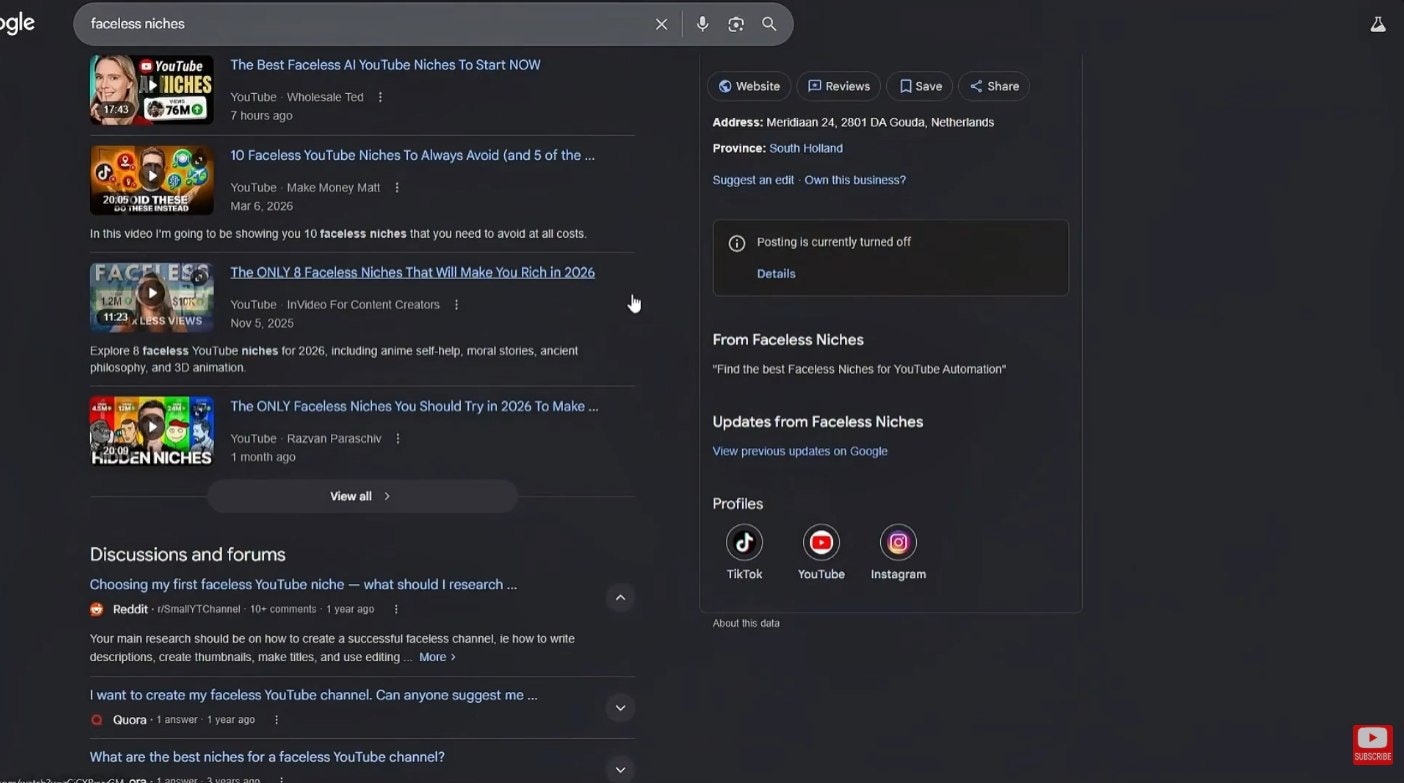
Task: Click the Reviews button in the business panel
Action: [838, 86]
